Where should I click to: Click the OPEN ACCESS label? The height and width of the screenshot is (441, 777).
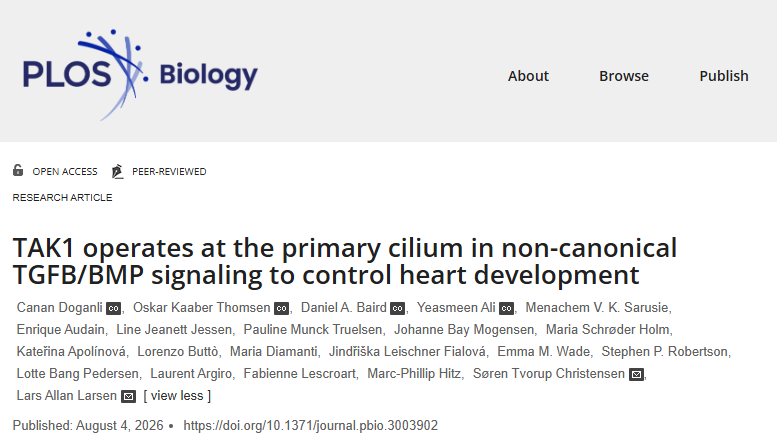(x=65, y=171)
